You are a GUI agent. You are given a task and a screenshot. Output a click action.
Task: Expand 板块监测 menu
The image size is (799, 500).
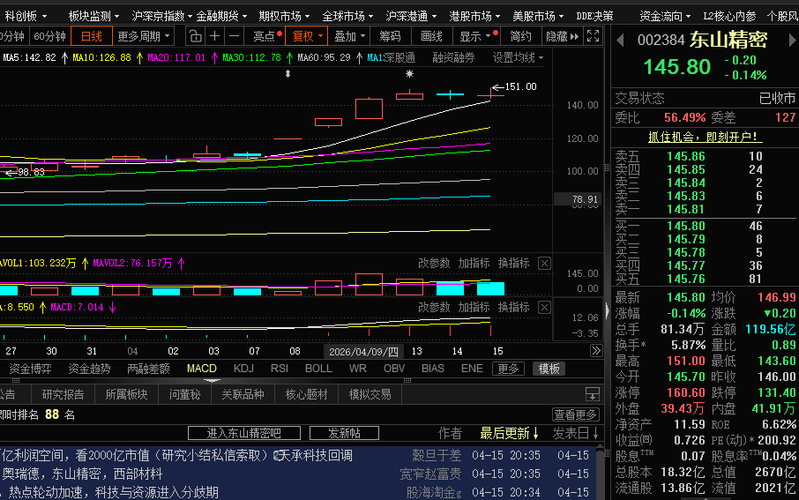(x=94, y=16)
